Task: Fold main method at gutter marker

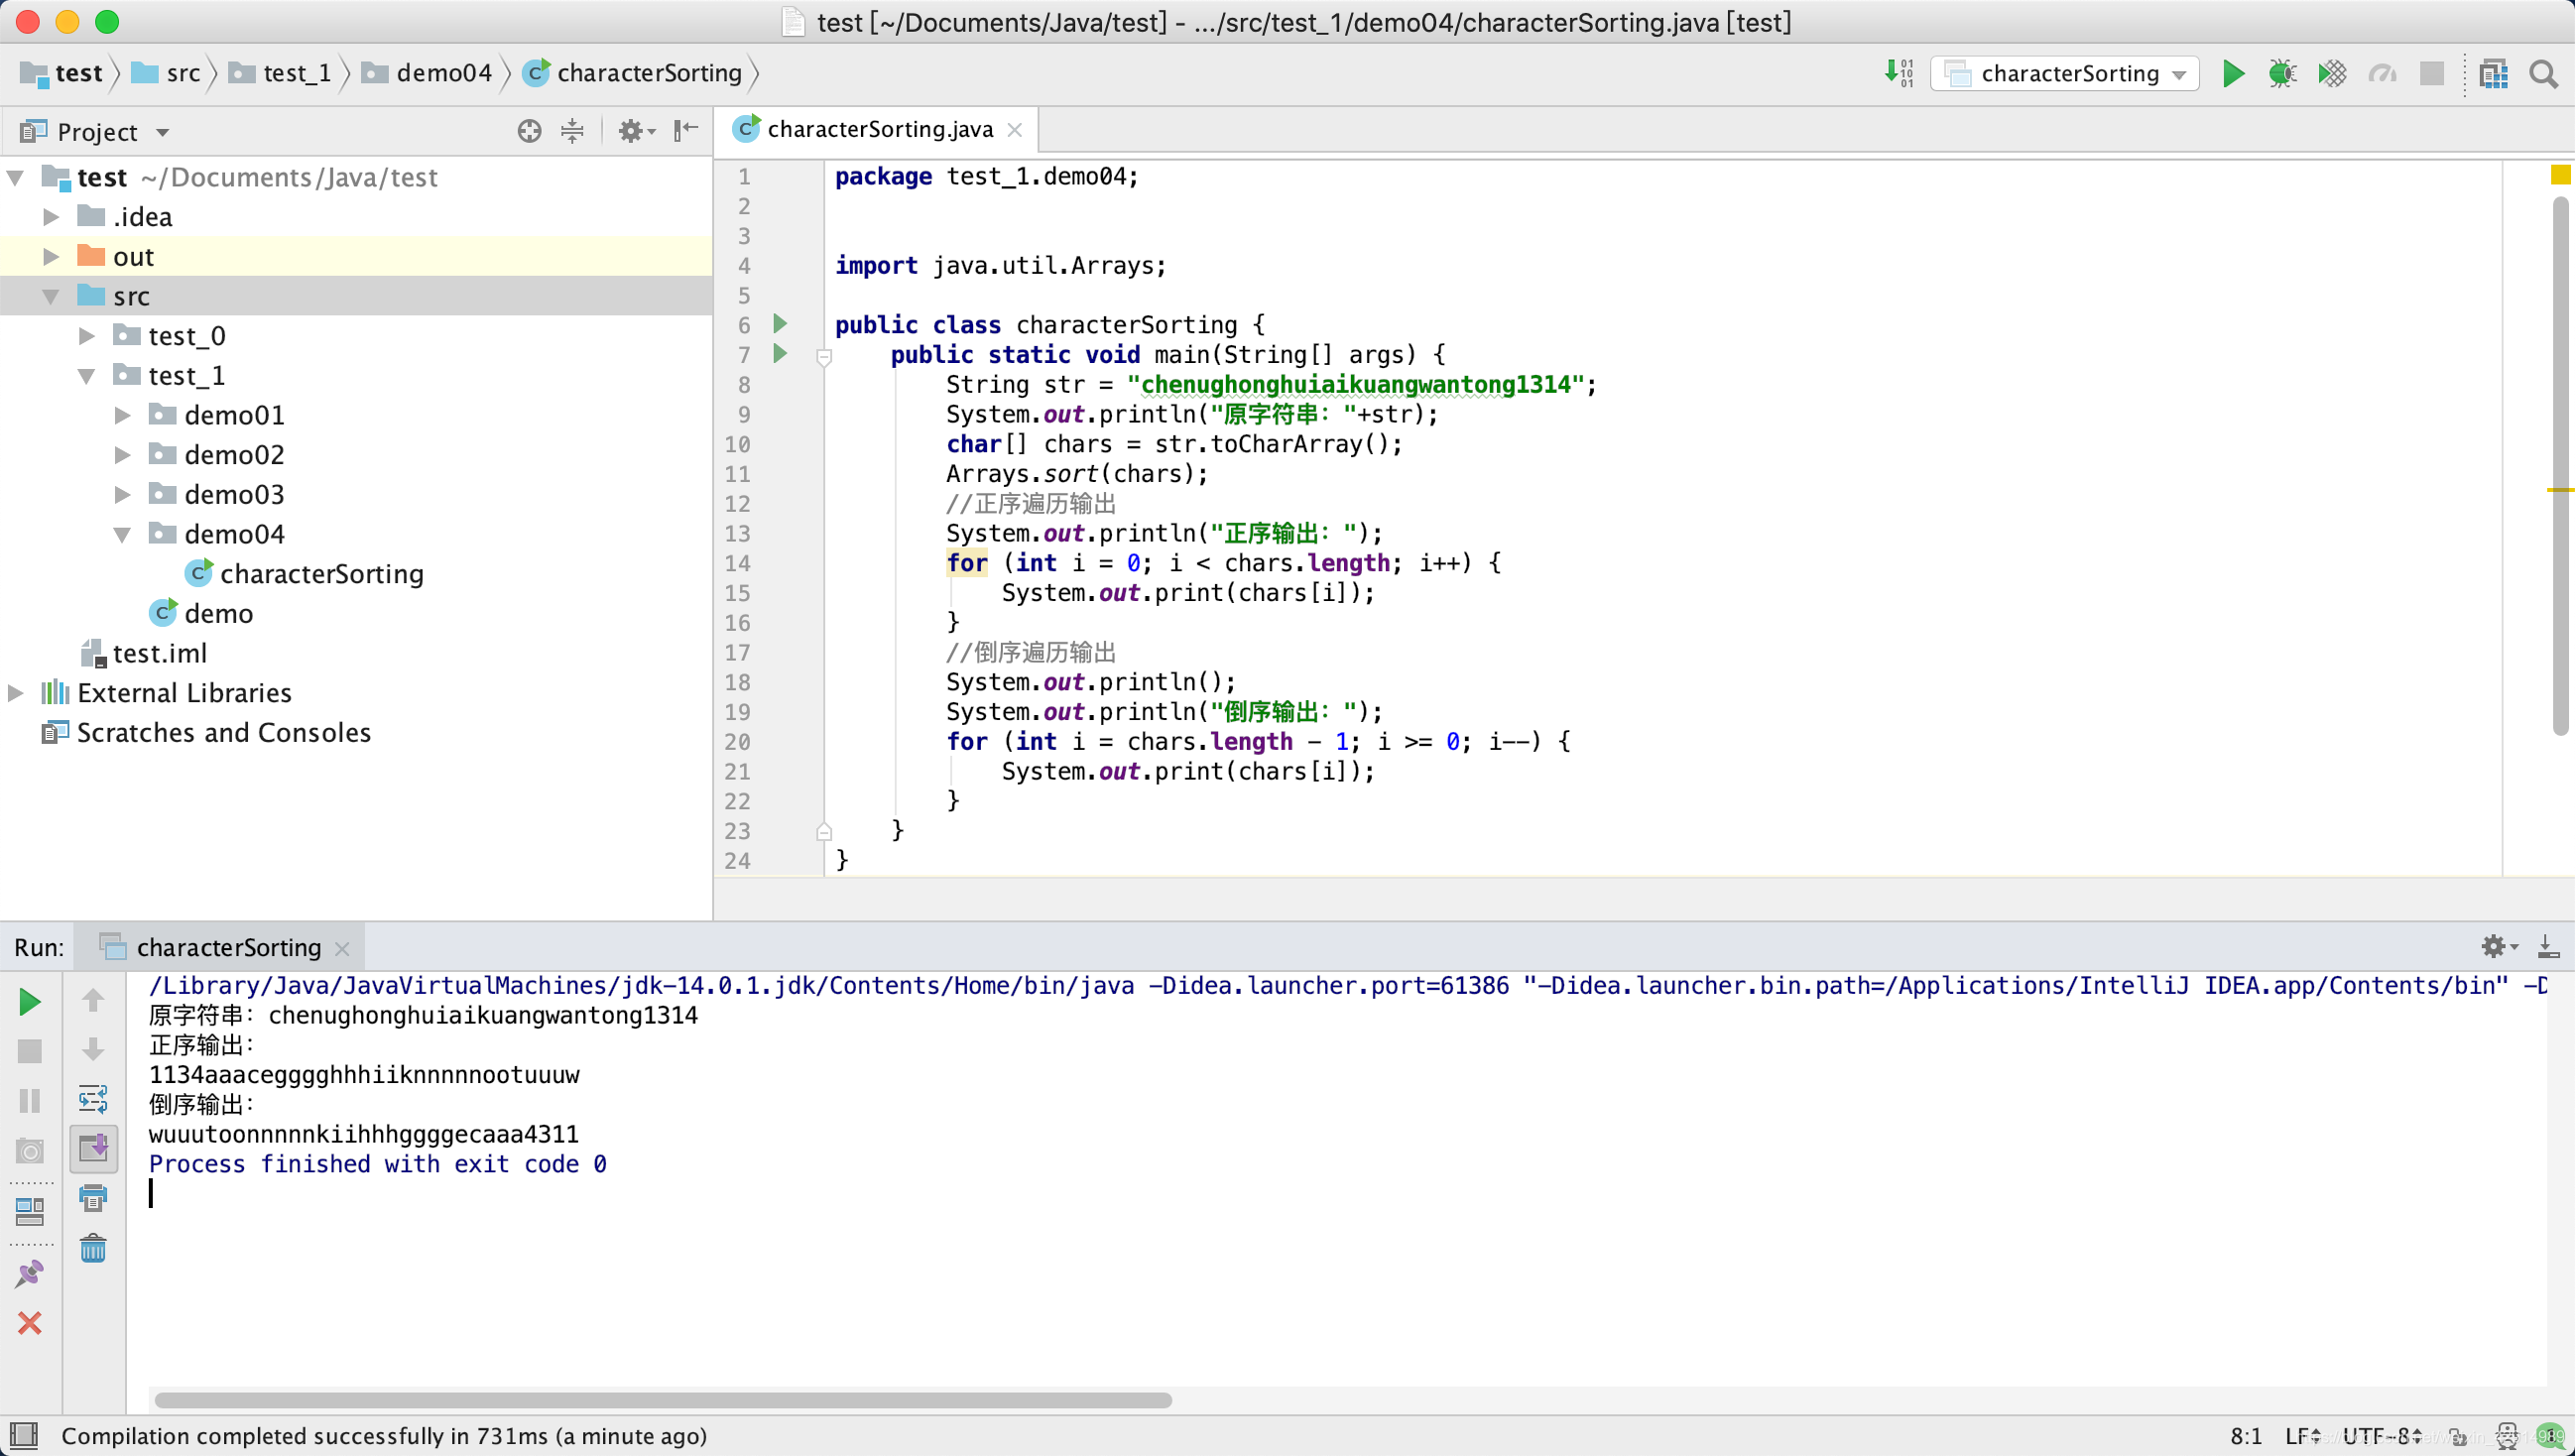Action: click(x=824, y=357)
